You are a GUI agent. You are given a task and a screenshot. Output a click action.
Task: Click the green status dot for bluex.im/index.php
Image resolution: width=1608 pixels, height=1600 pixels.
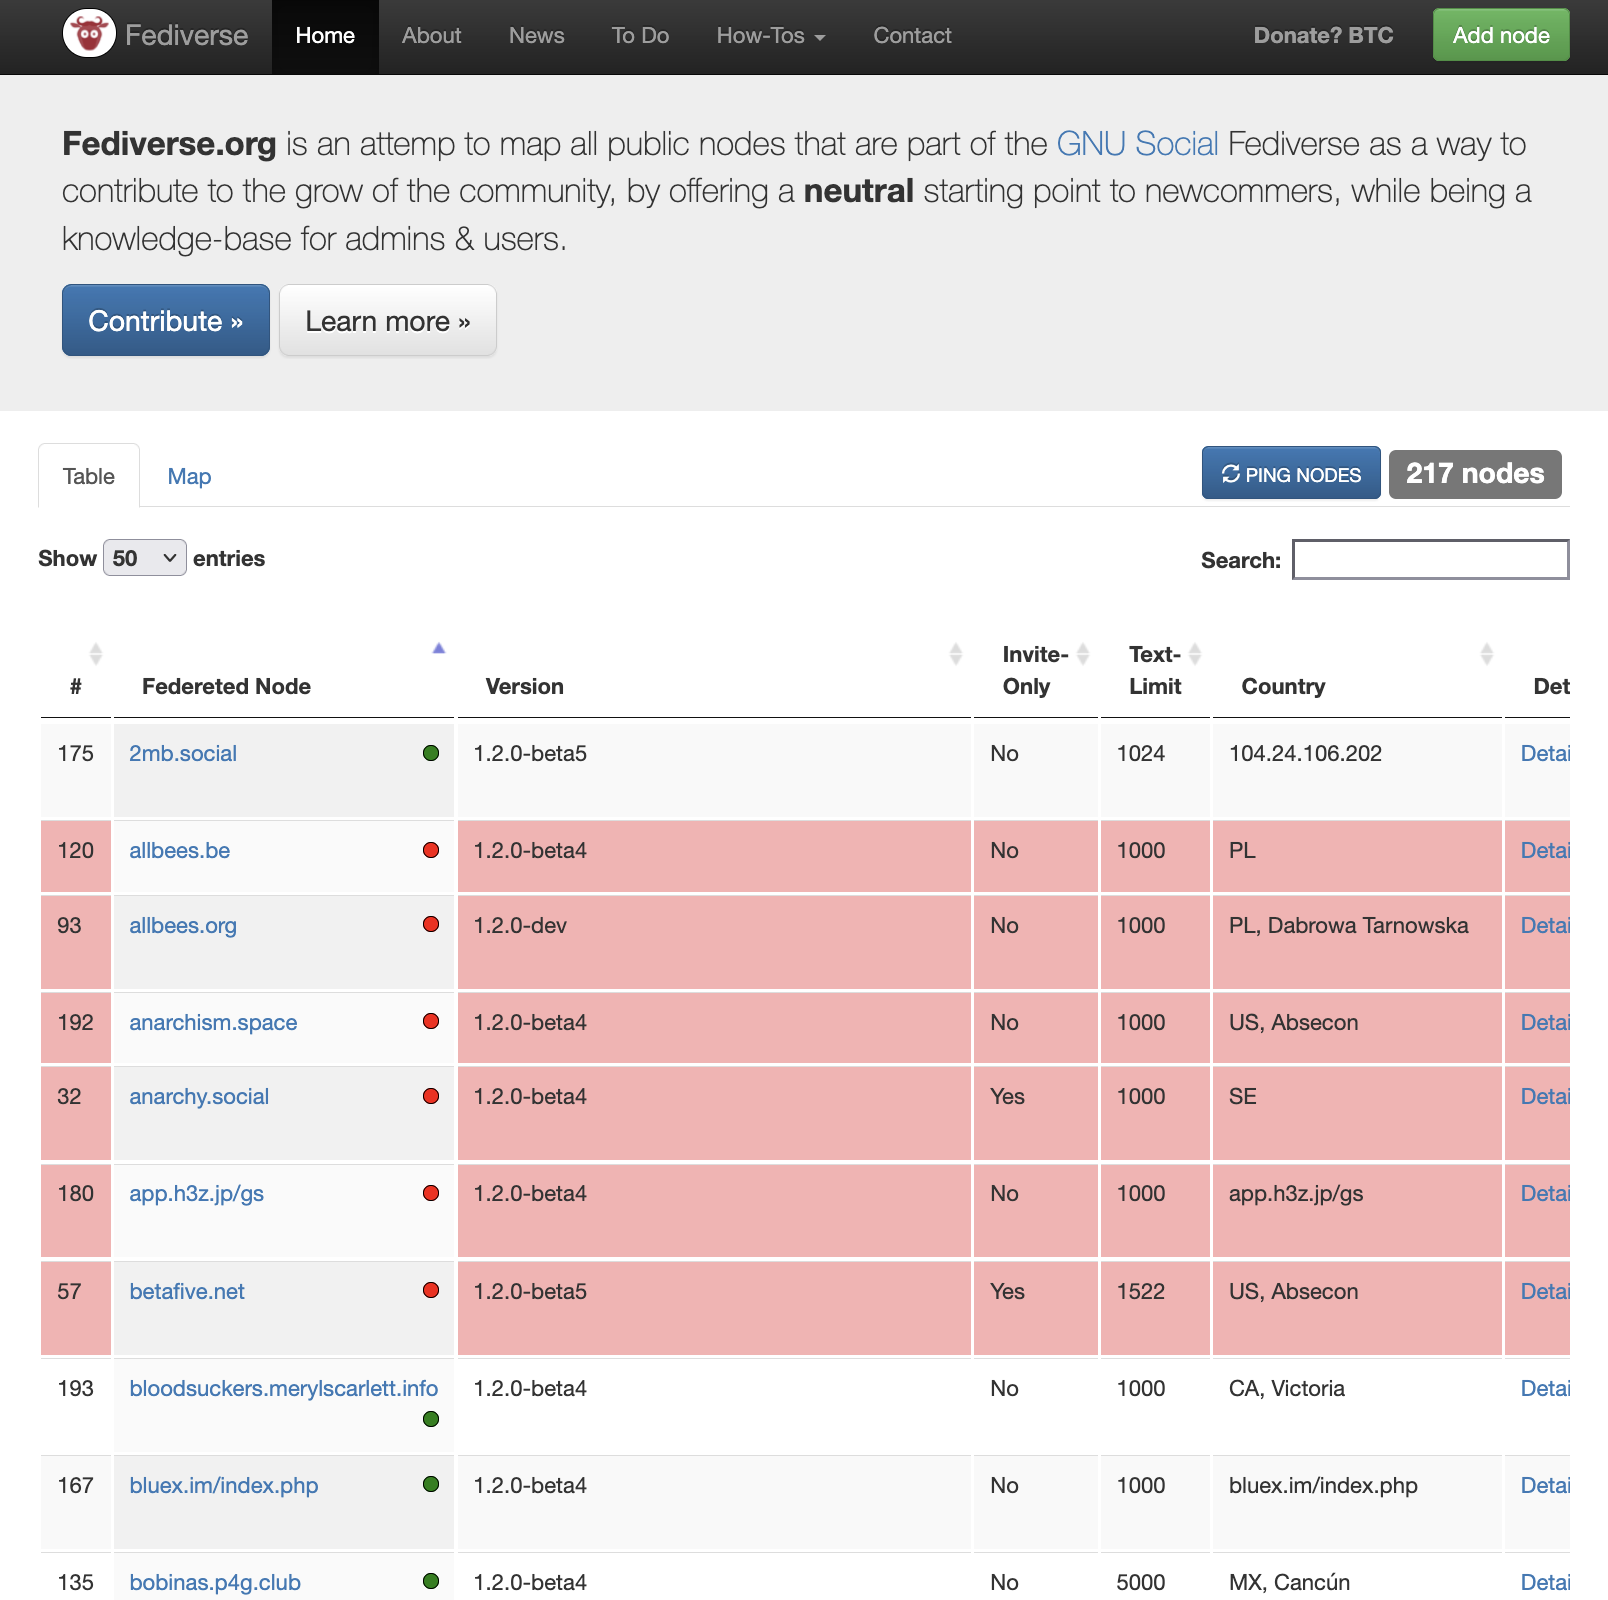tap(431, 1484)
